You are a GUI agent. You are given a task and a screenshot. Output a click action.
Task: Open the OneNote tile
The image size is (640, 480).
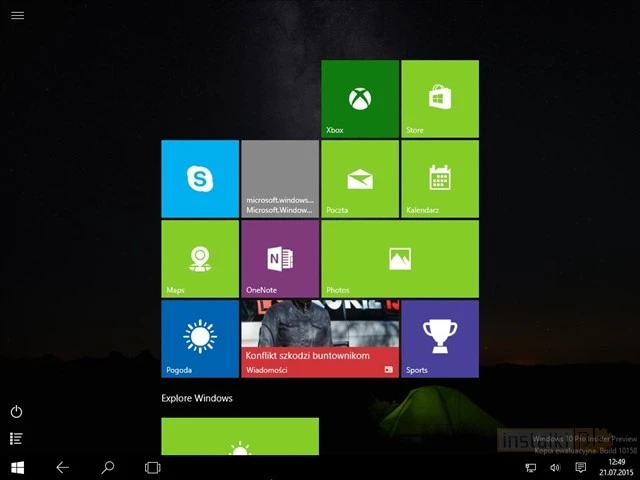pos(280,258)
